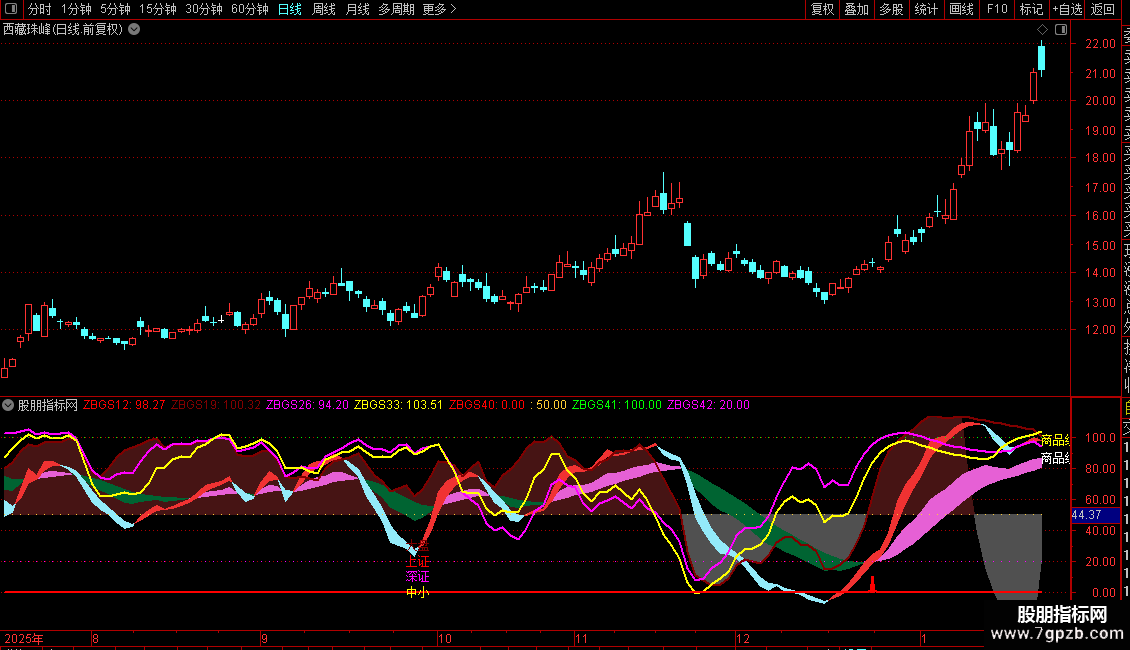Click the 返回 back button
Screen dimensions: 1130x650
coord(1103,9)
